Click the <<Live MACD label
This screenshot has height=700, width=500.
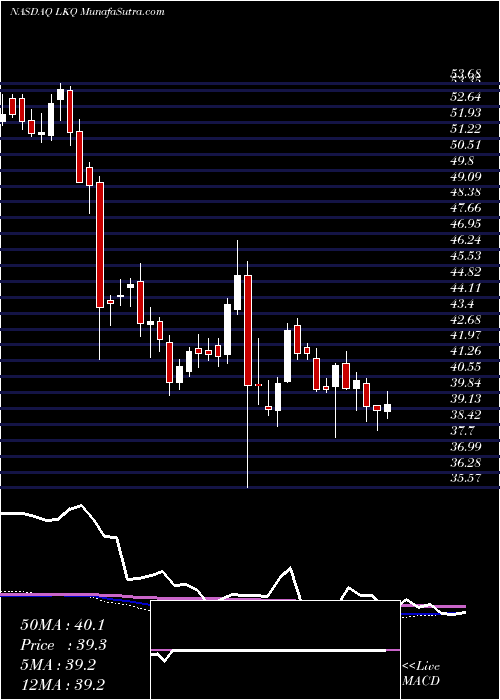point(421,674)
